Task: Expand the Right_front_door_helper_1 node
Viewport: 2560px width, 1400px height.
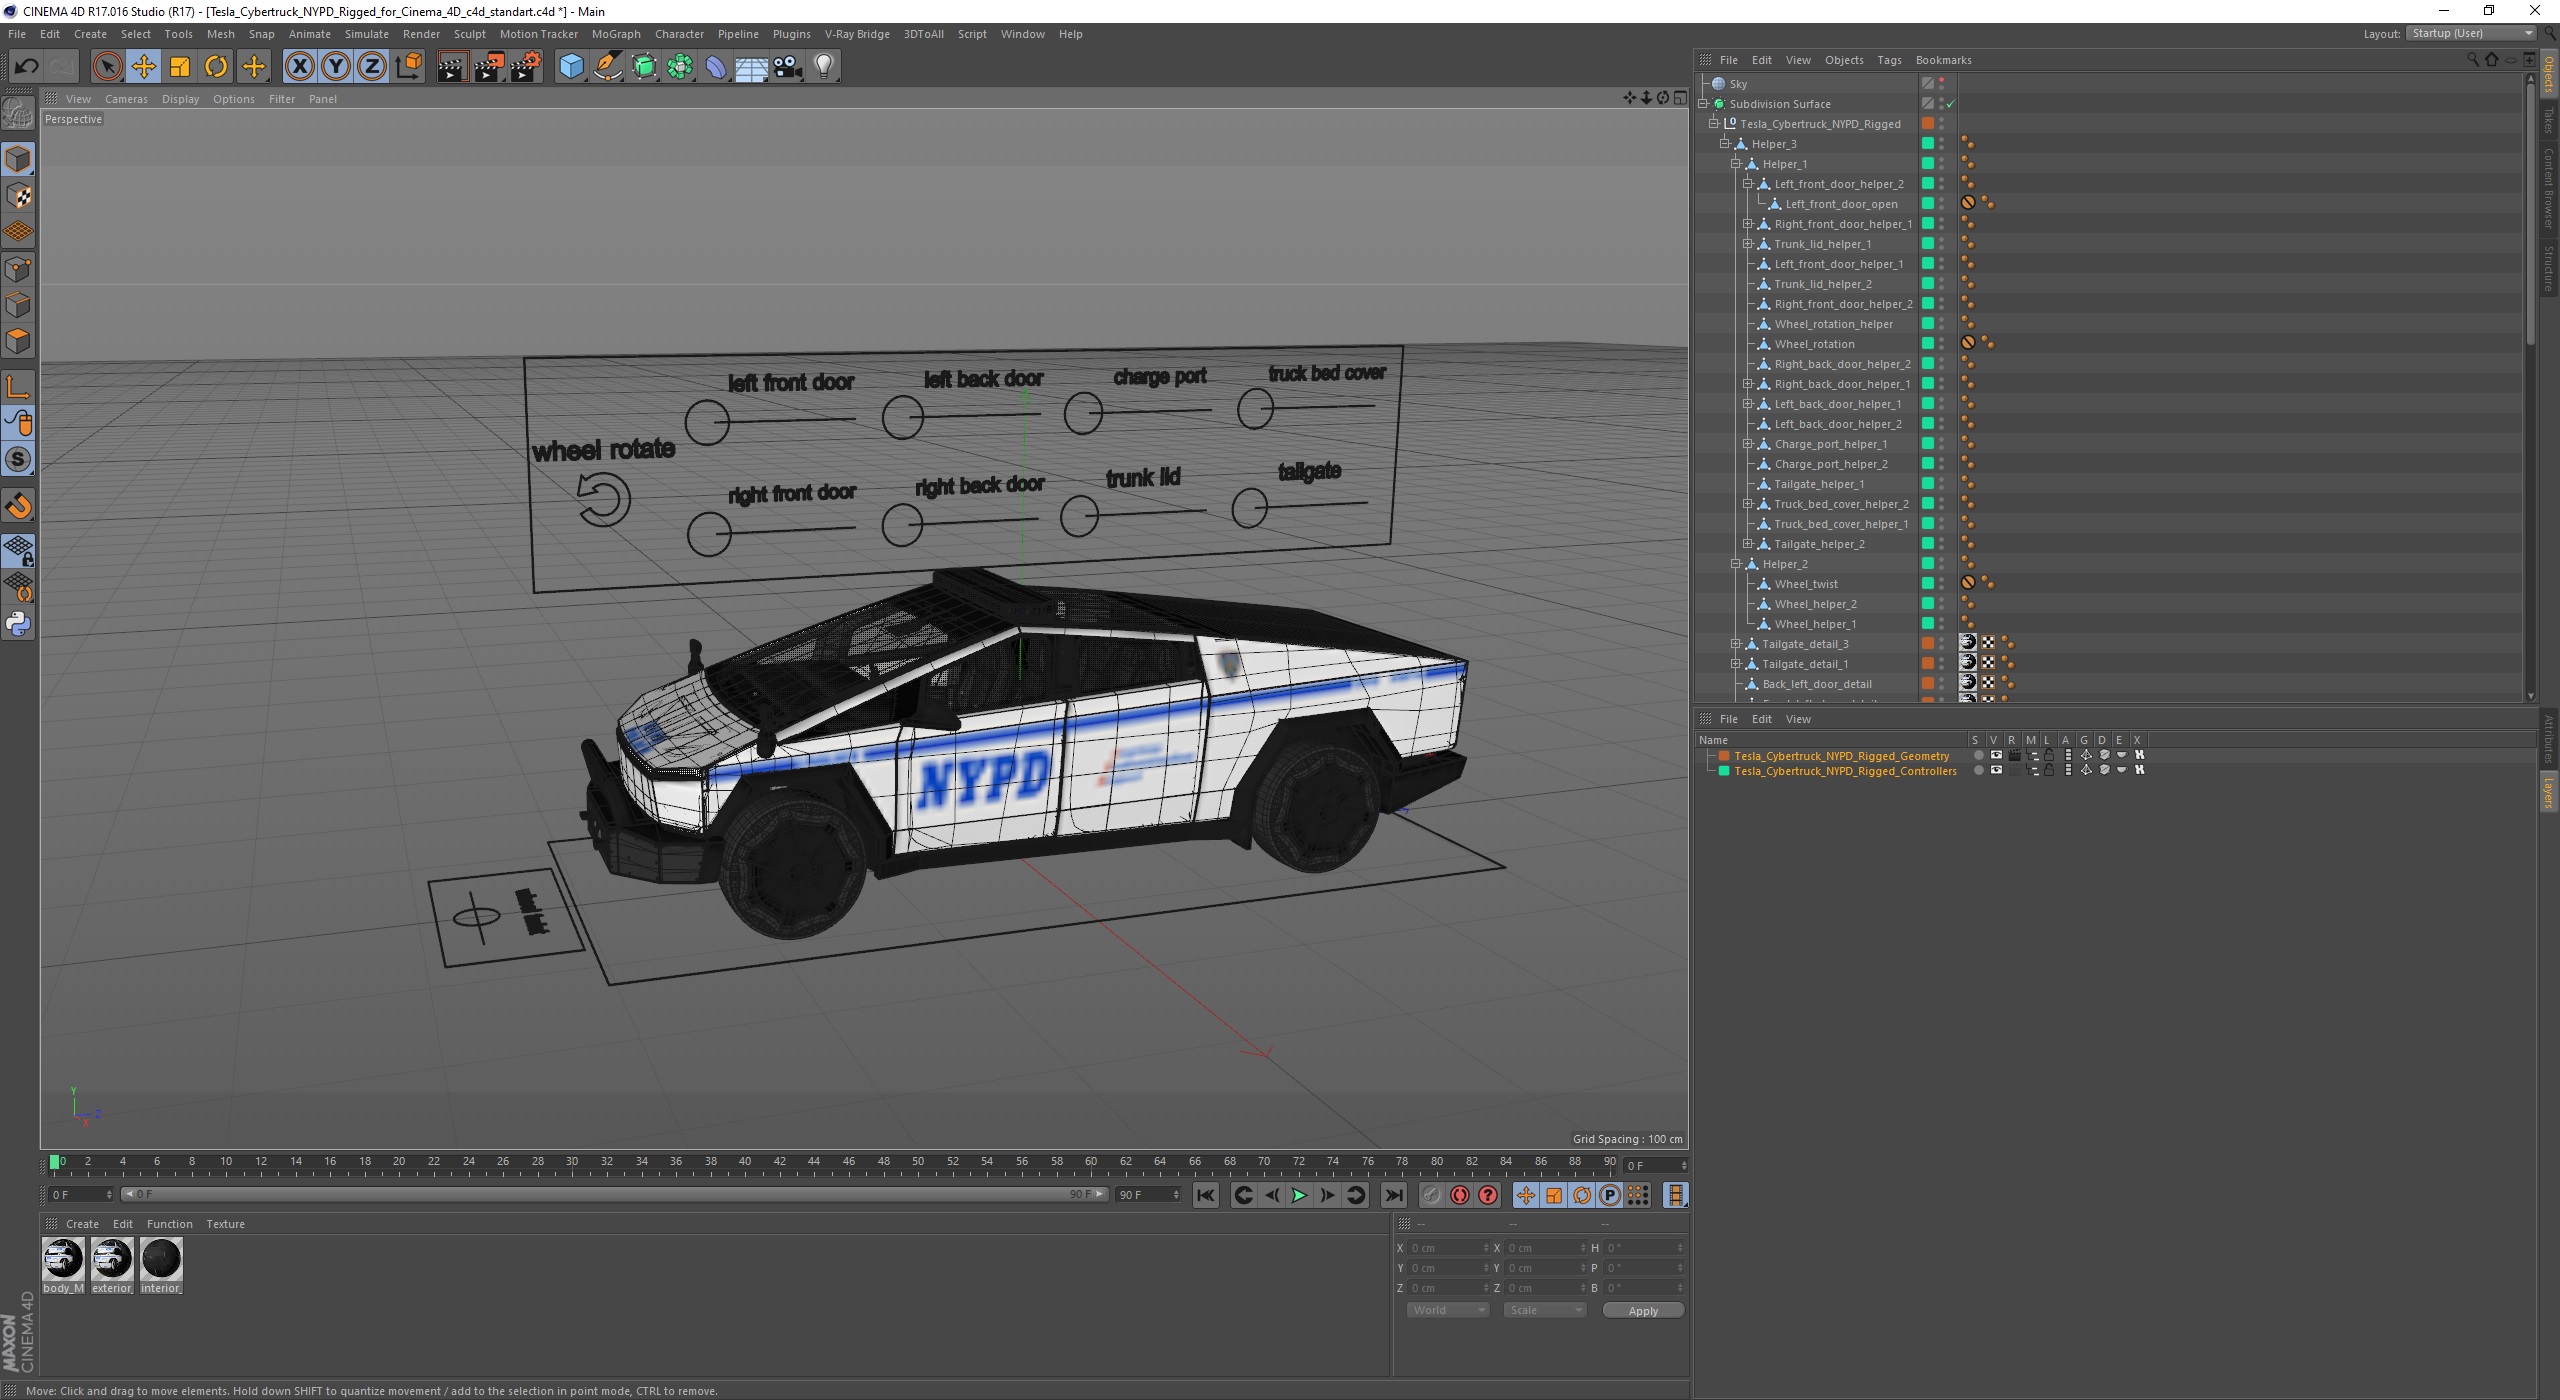Action: tap(1747, 223)
